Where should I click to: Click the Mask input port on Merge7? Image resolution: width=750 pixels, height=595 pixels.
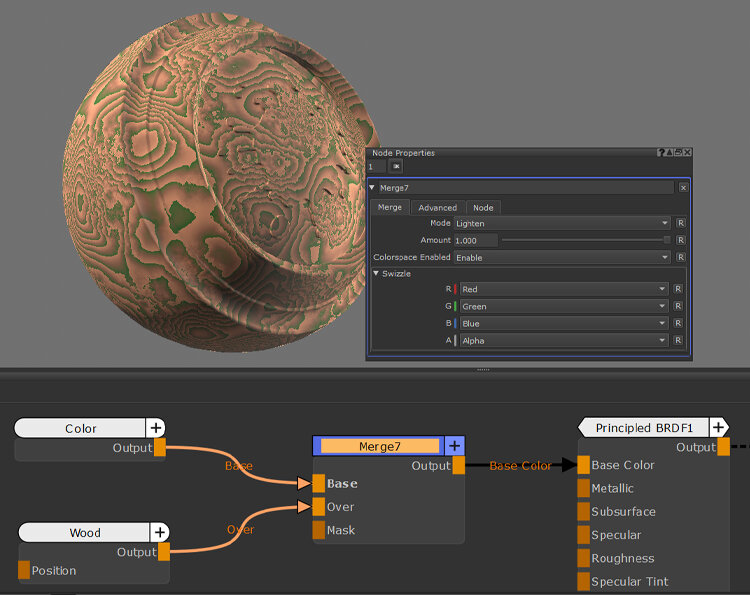pos(319,530)
